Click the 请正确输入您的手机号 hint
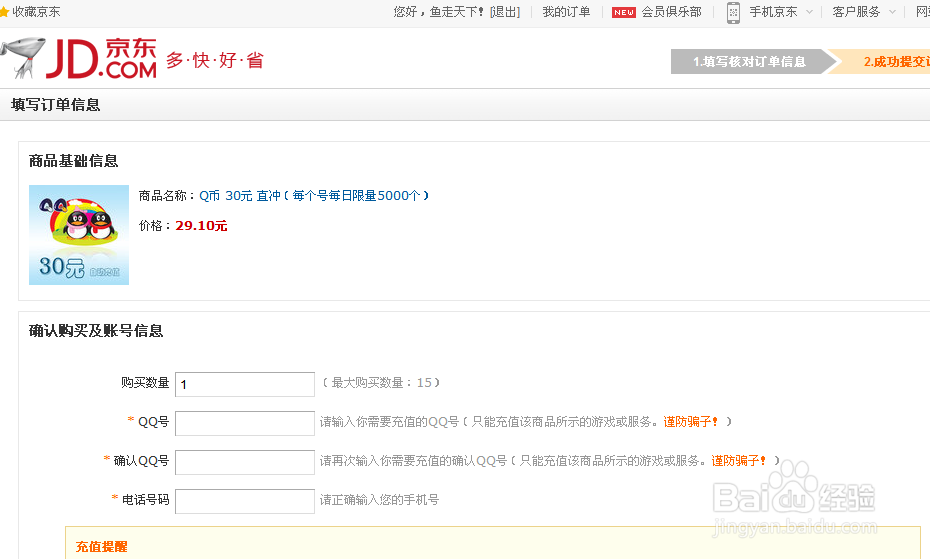The height and width of the screenshot is (559, 930). [x=380, y=500]
